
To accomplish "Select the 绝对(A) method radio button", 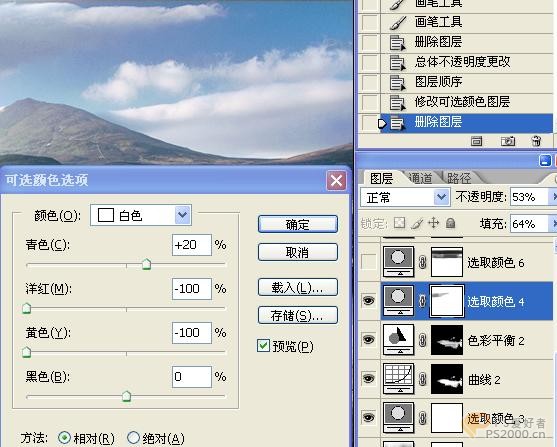I will 133,438.
